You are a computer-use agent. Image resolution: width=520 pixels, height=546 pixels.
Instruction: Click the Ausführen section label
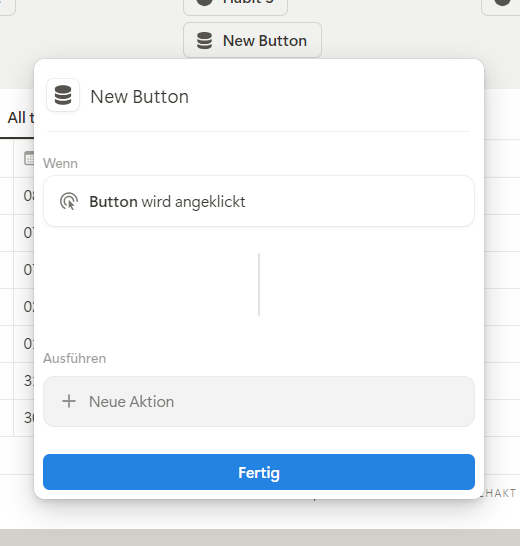75,358
